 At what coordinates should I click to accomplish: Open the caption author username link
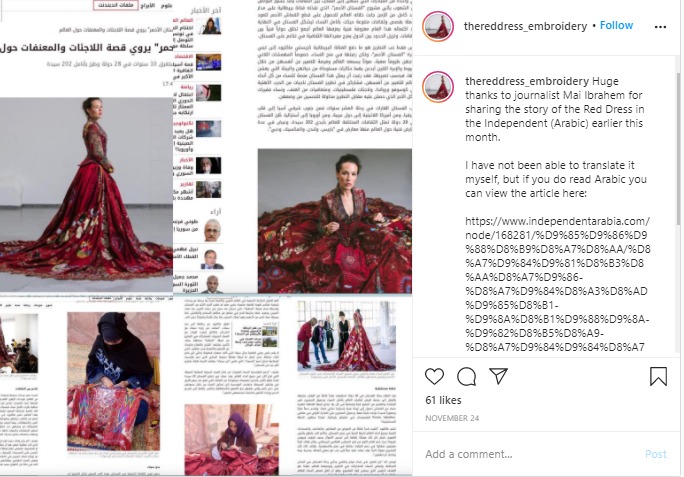click(527, 81)
